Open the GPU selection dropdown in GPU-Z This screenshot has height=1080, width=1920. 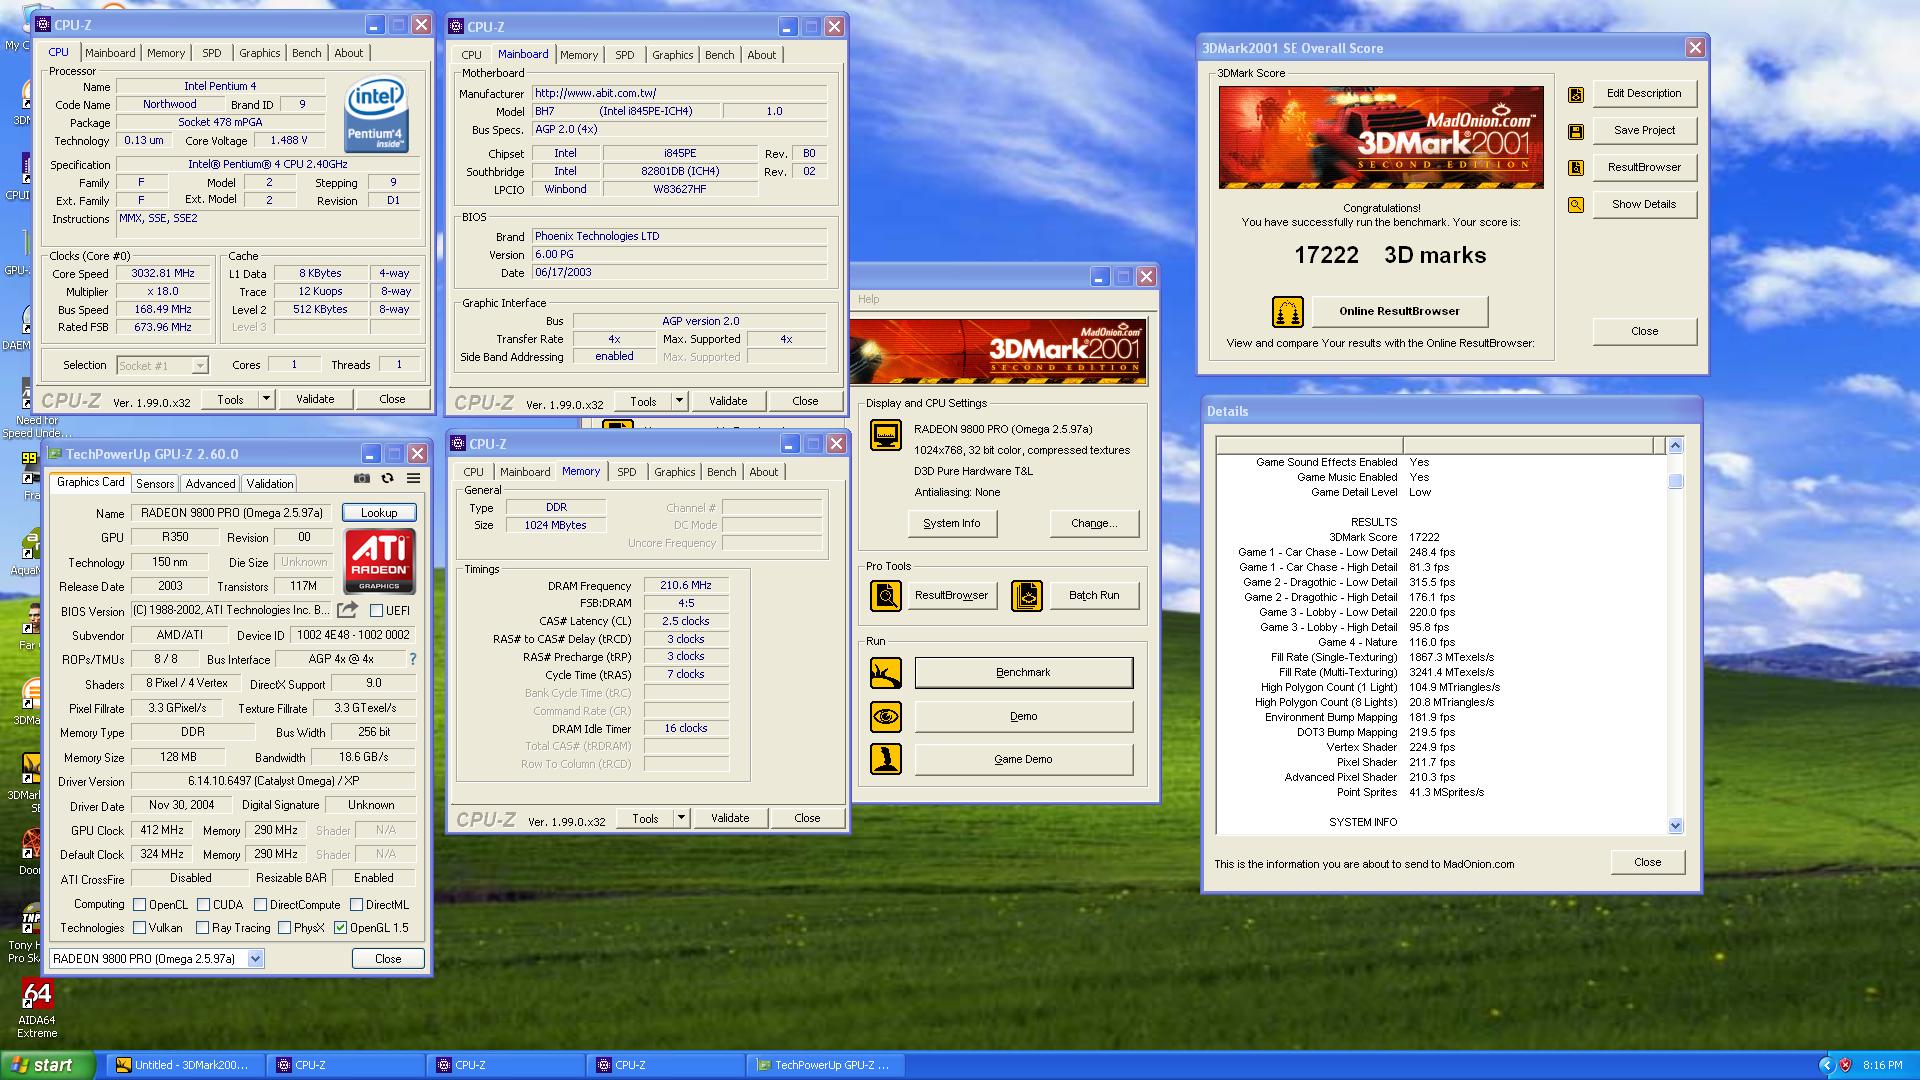(255, 959)
